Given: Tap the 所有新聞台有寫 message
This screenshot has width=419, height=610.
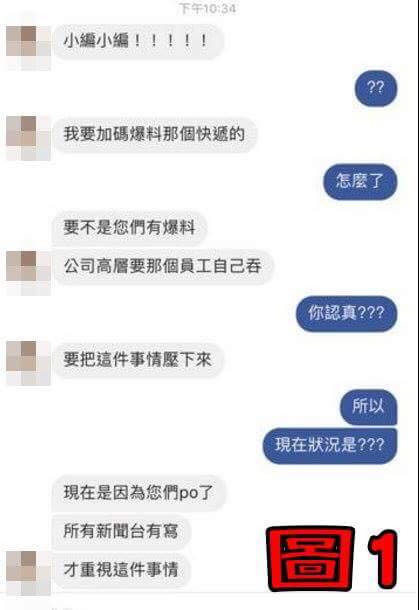Looking at the screenshot, I should click(121, 531).
